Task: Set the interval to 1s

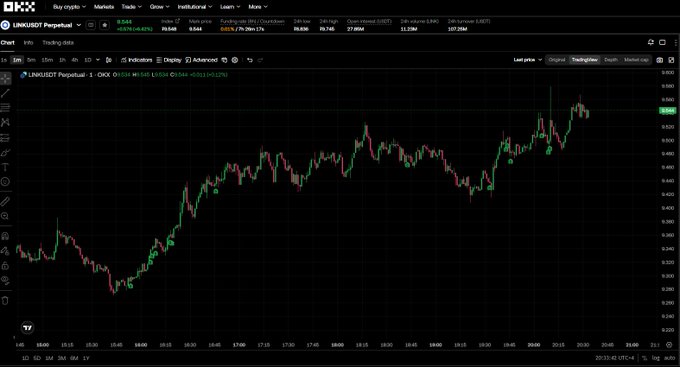Action: [3, 60]
